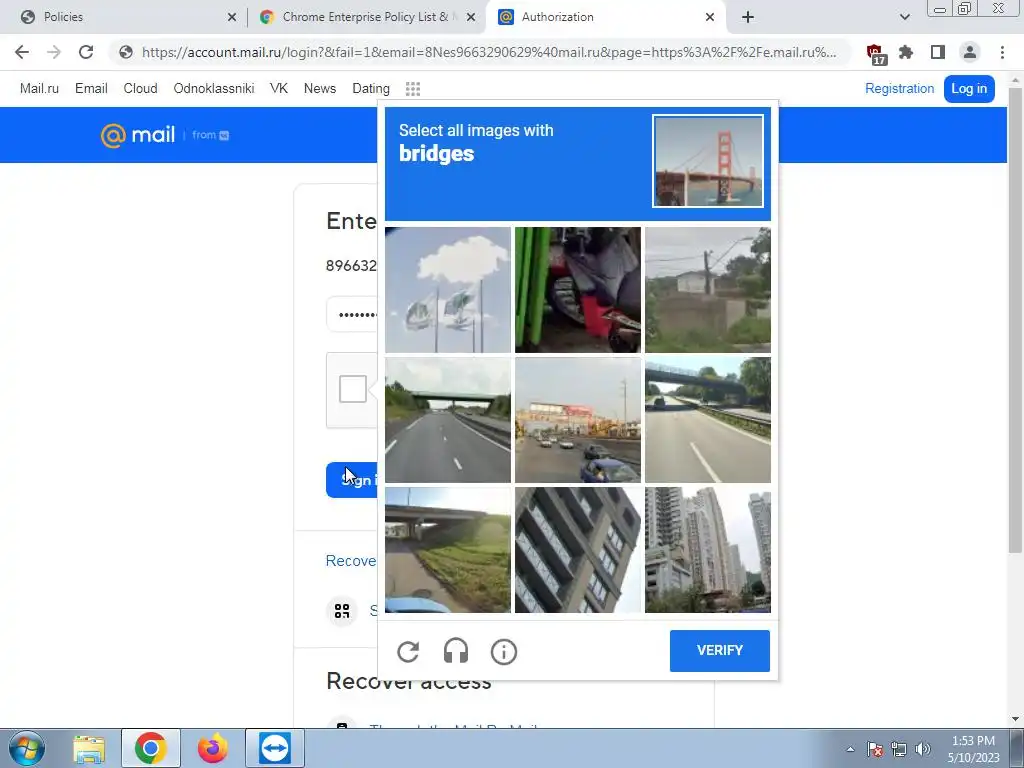
Task: Open the Action Center flag icon
Action: (875, 749)
